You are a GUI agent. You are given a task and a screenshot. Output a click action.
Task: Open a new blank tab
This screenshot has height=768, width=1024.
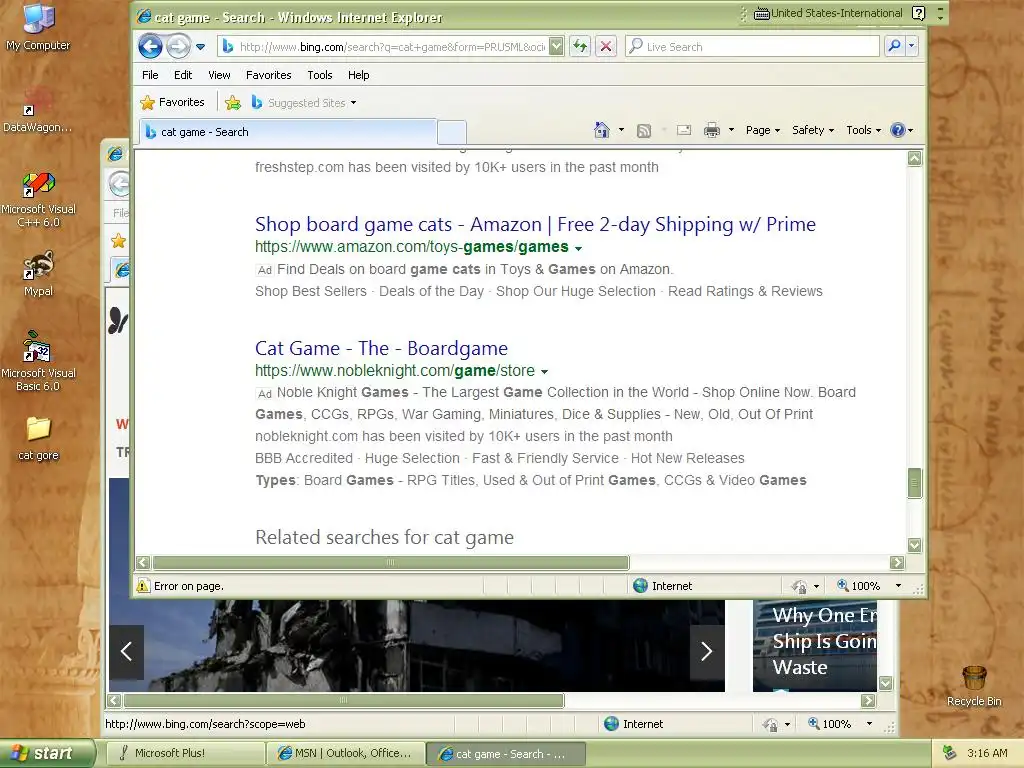452,133
